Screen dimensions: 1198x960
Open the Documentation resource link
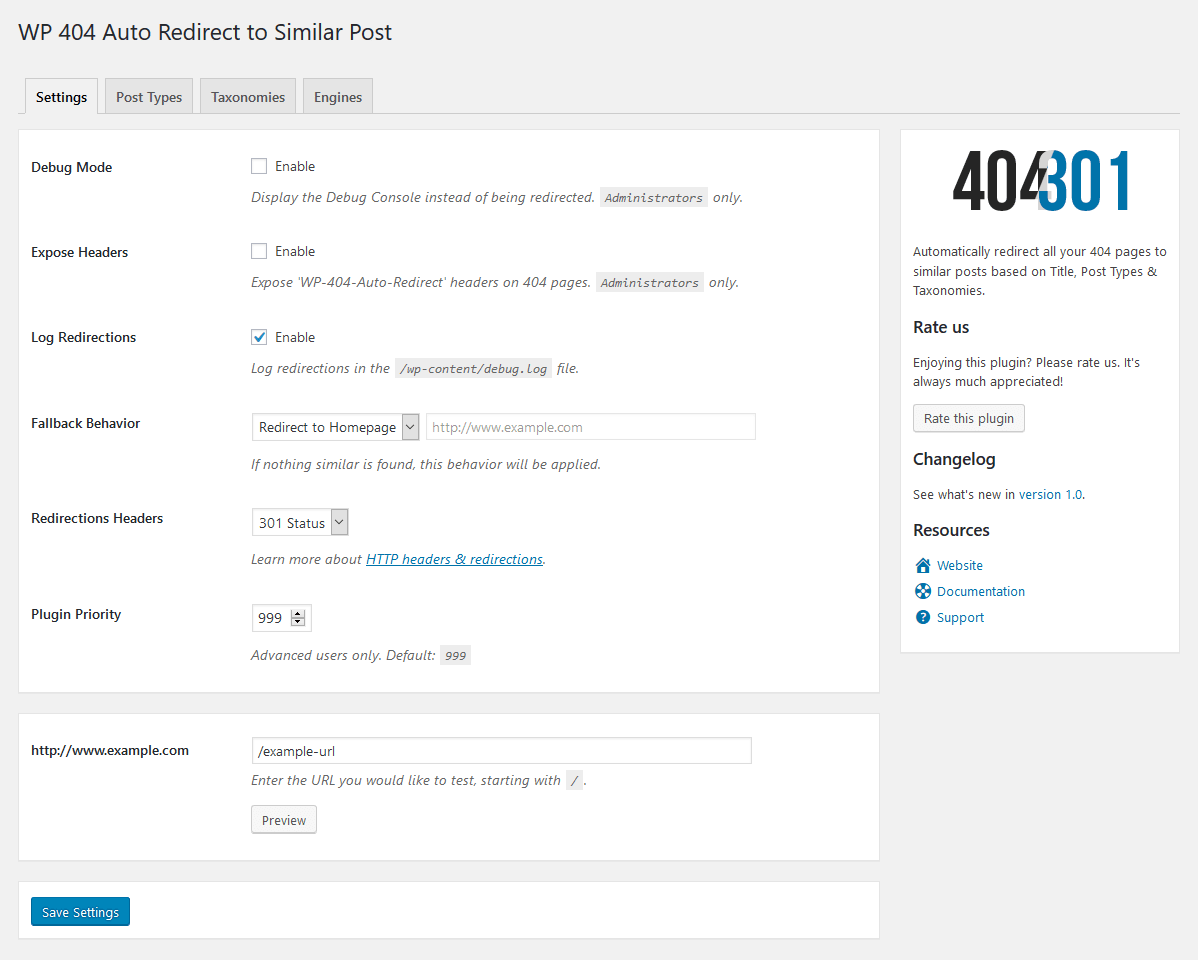tap(980, 591)
